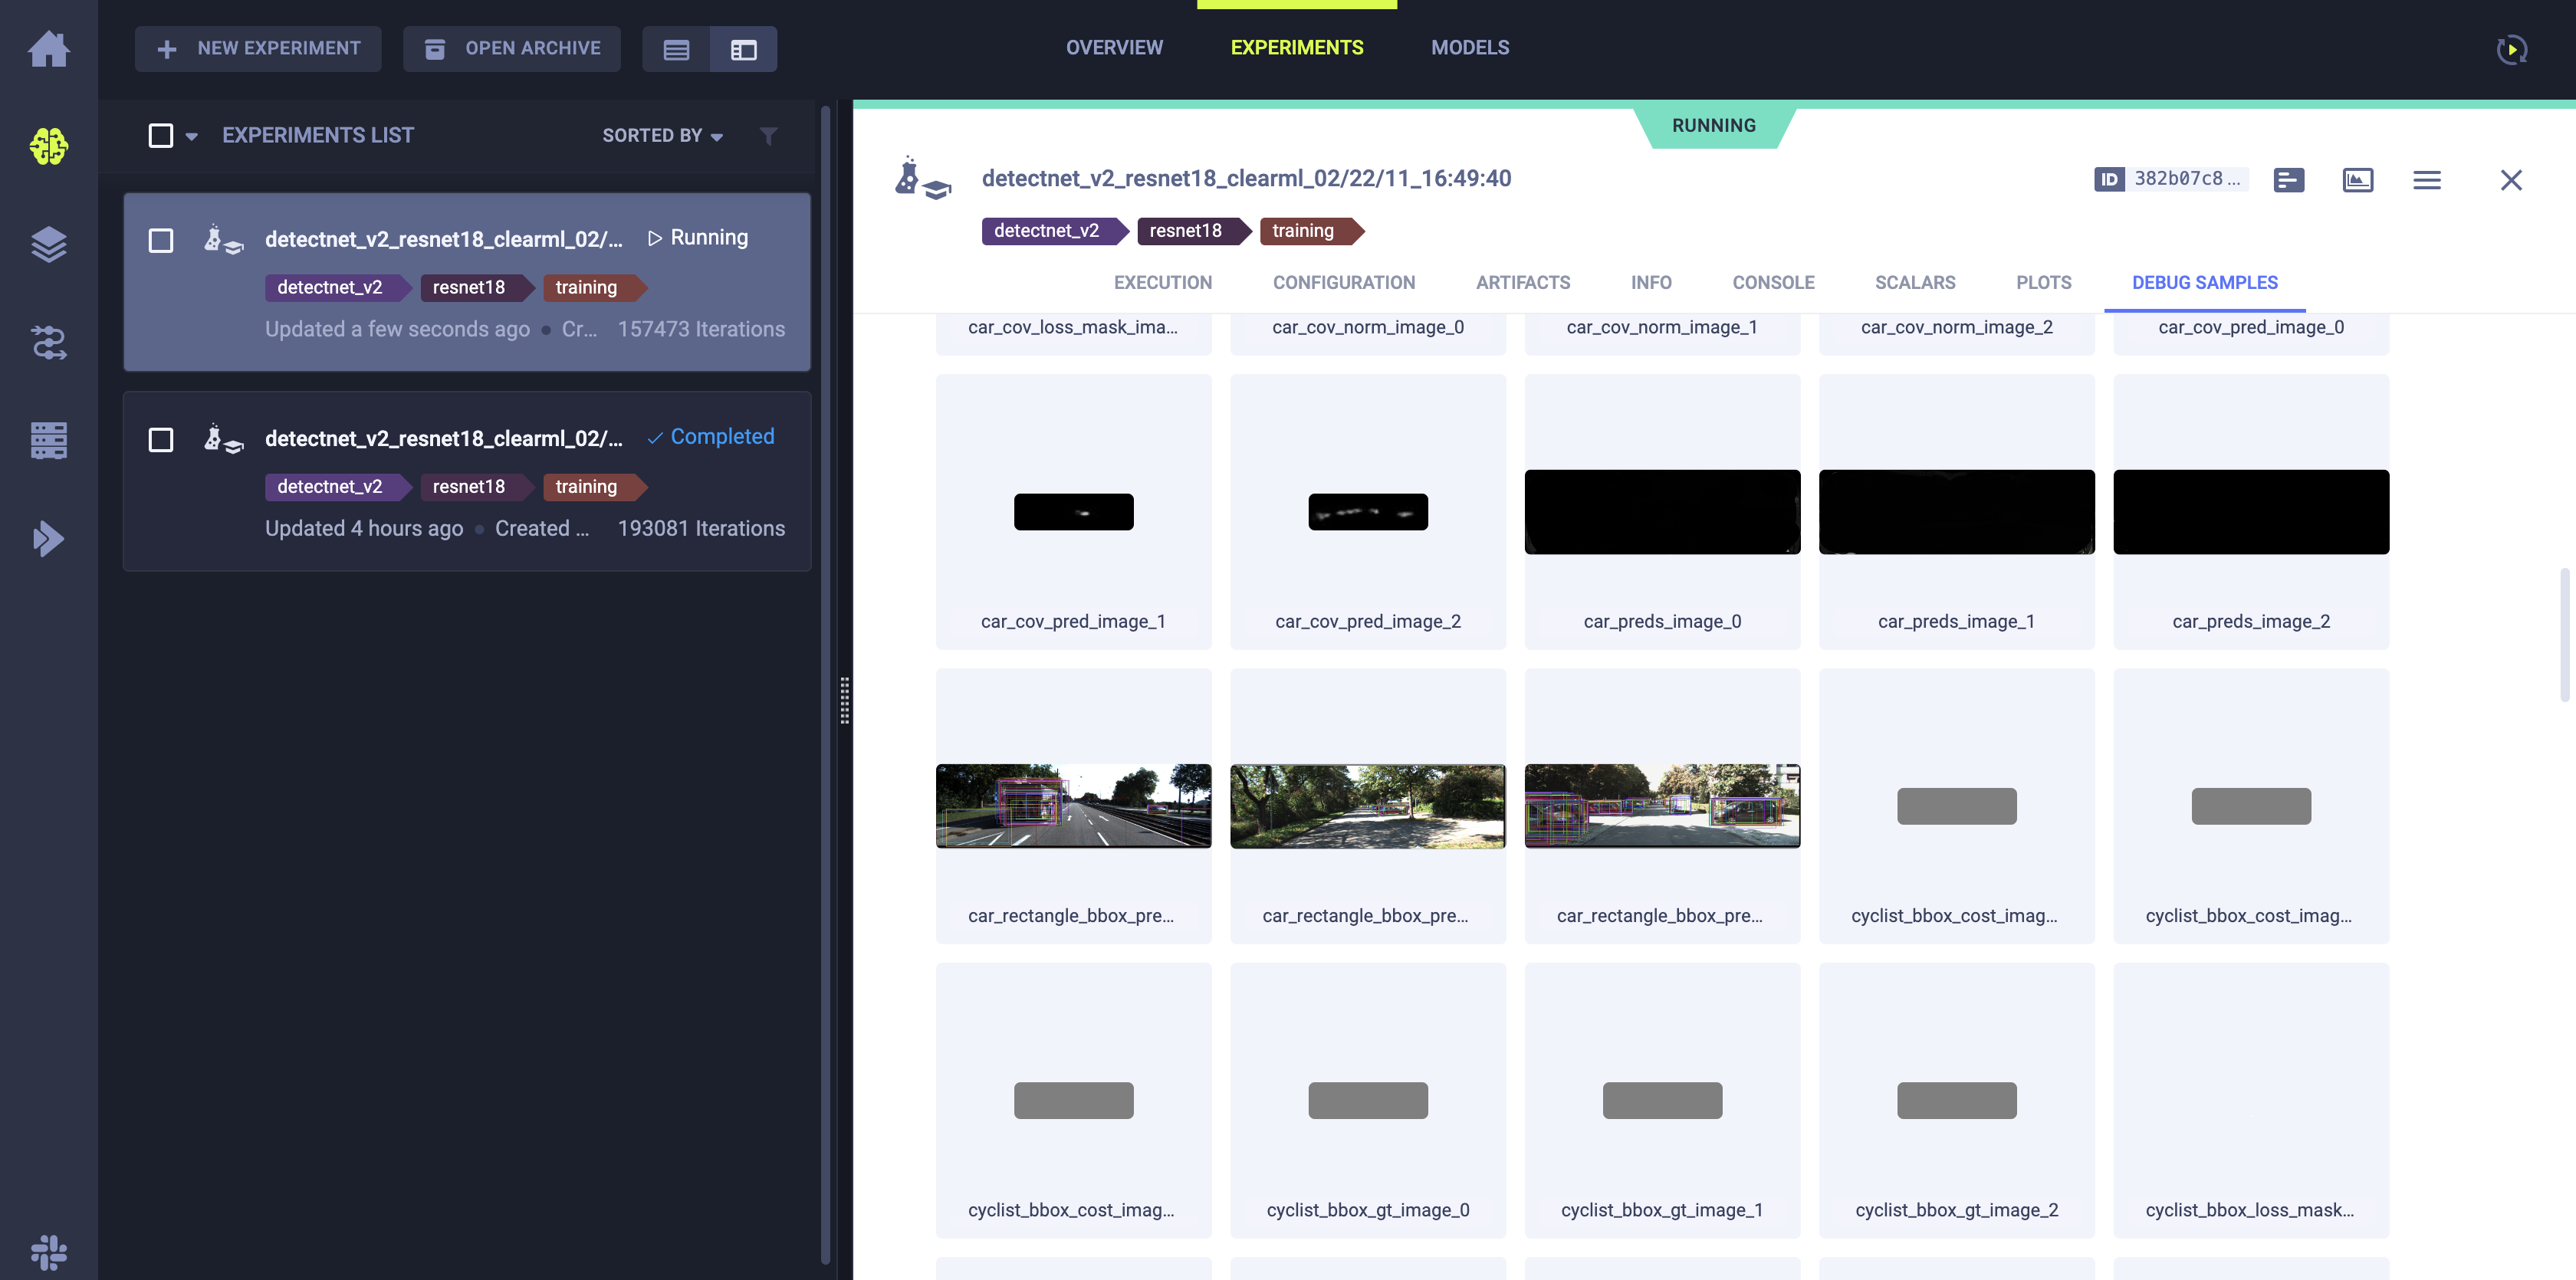Image resolution: width=2576 pixels, height=1280 pixels.
Task: Open workers and queues sidebar icon
Action: click(x=48, y=440)
